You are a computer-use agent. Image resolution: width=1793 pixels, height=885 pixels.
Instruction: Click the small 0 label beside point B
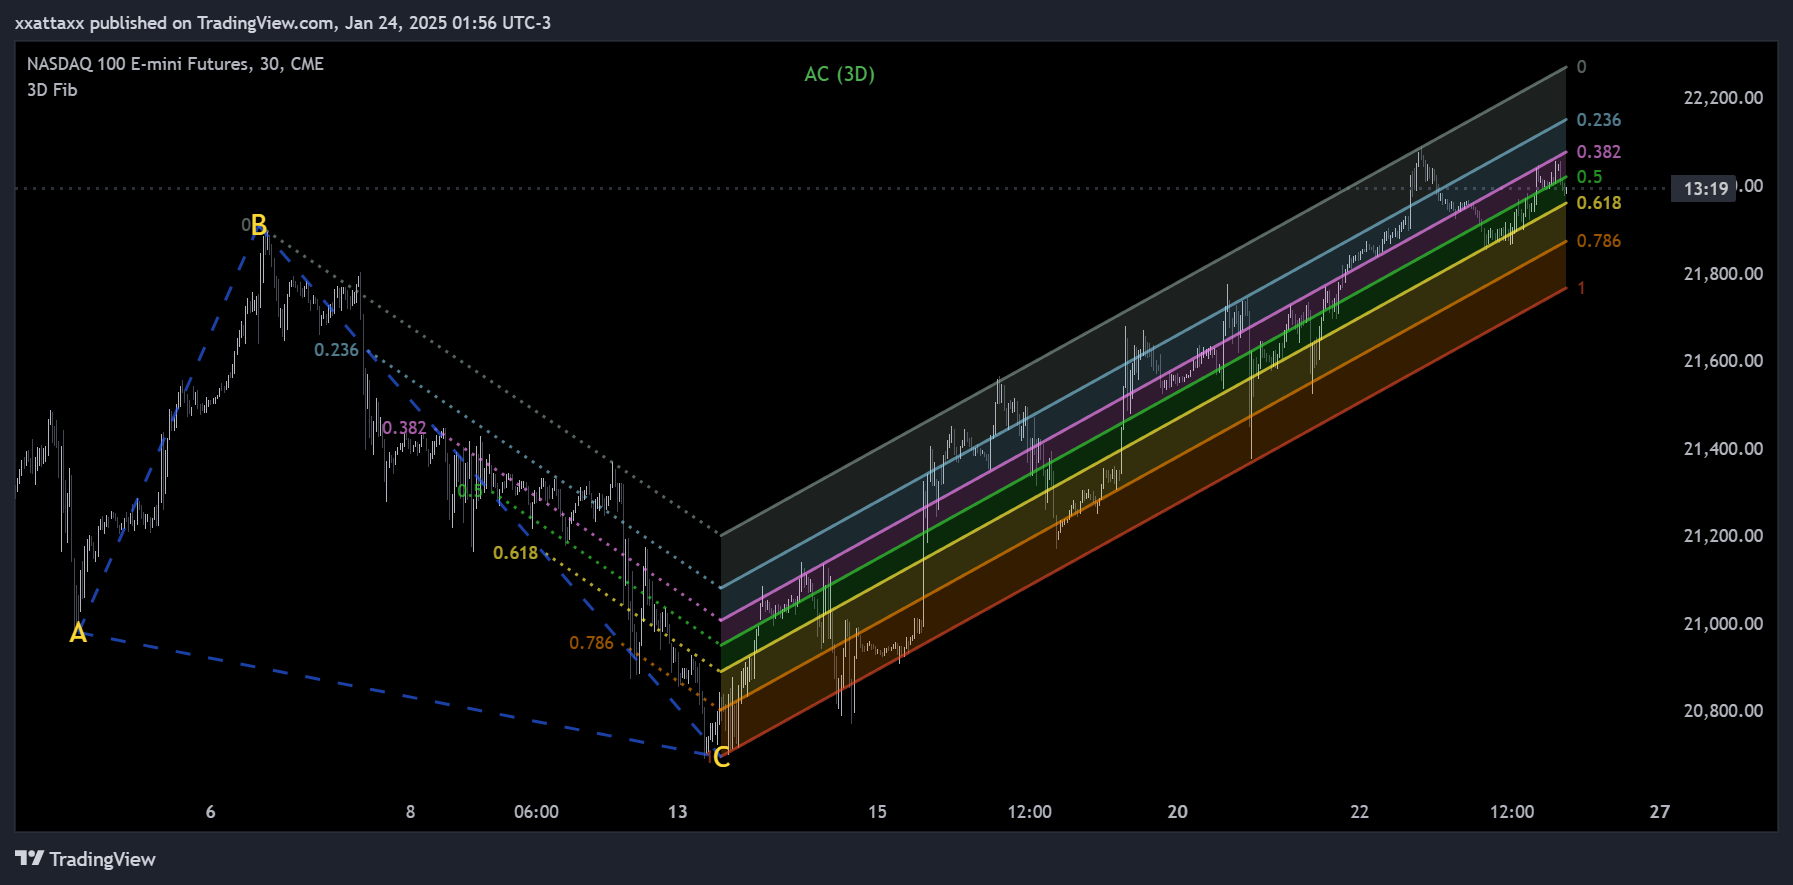pos(245,226)
